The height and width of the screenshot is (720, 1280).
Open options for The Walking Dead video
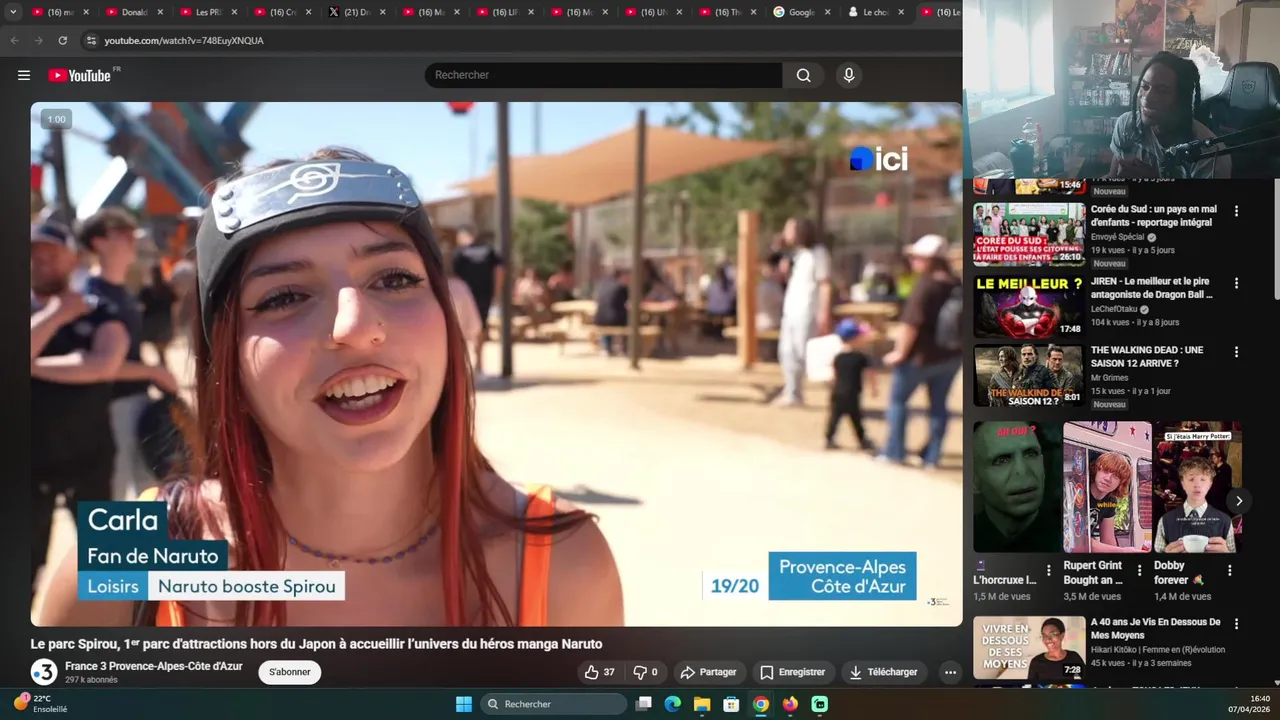[1236, 352]
